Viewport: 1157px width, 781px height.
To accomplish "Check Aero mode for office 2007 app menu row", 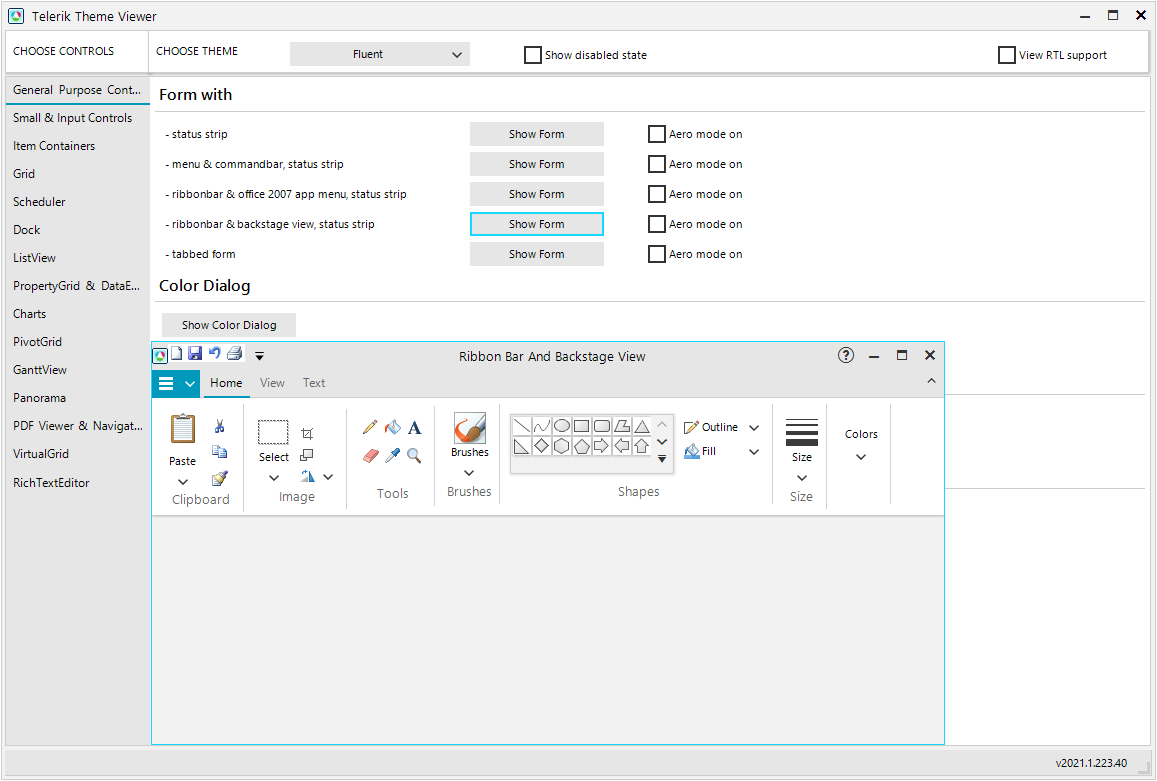I will 657,194.
